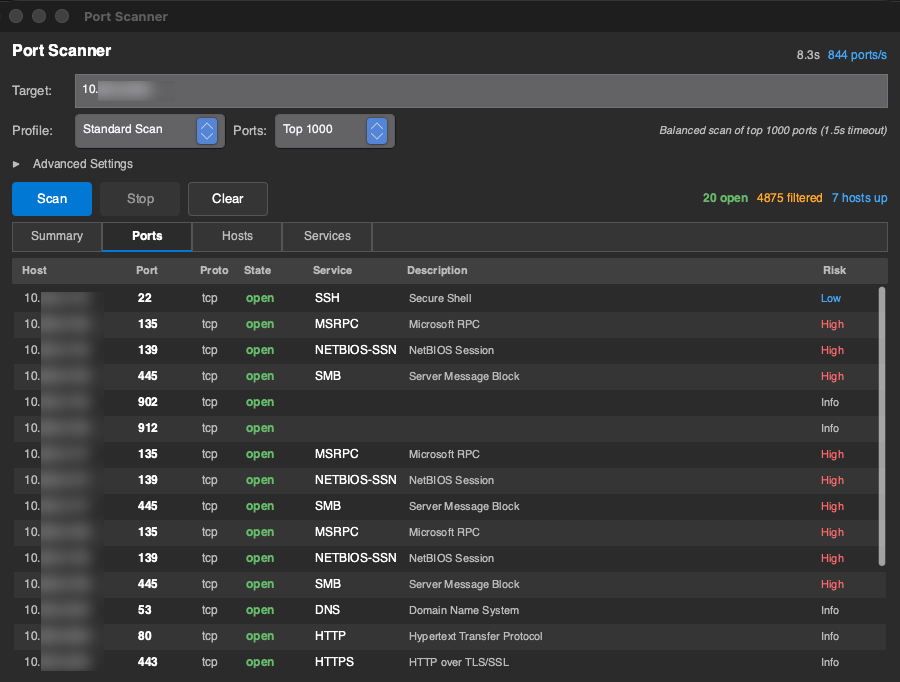Click the results table vertical scrollbar
900x682 pixels.
tap(881, 425)
